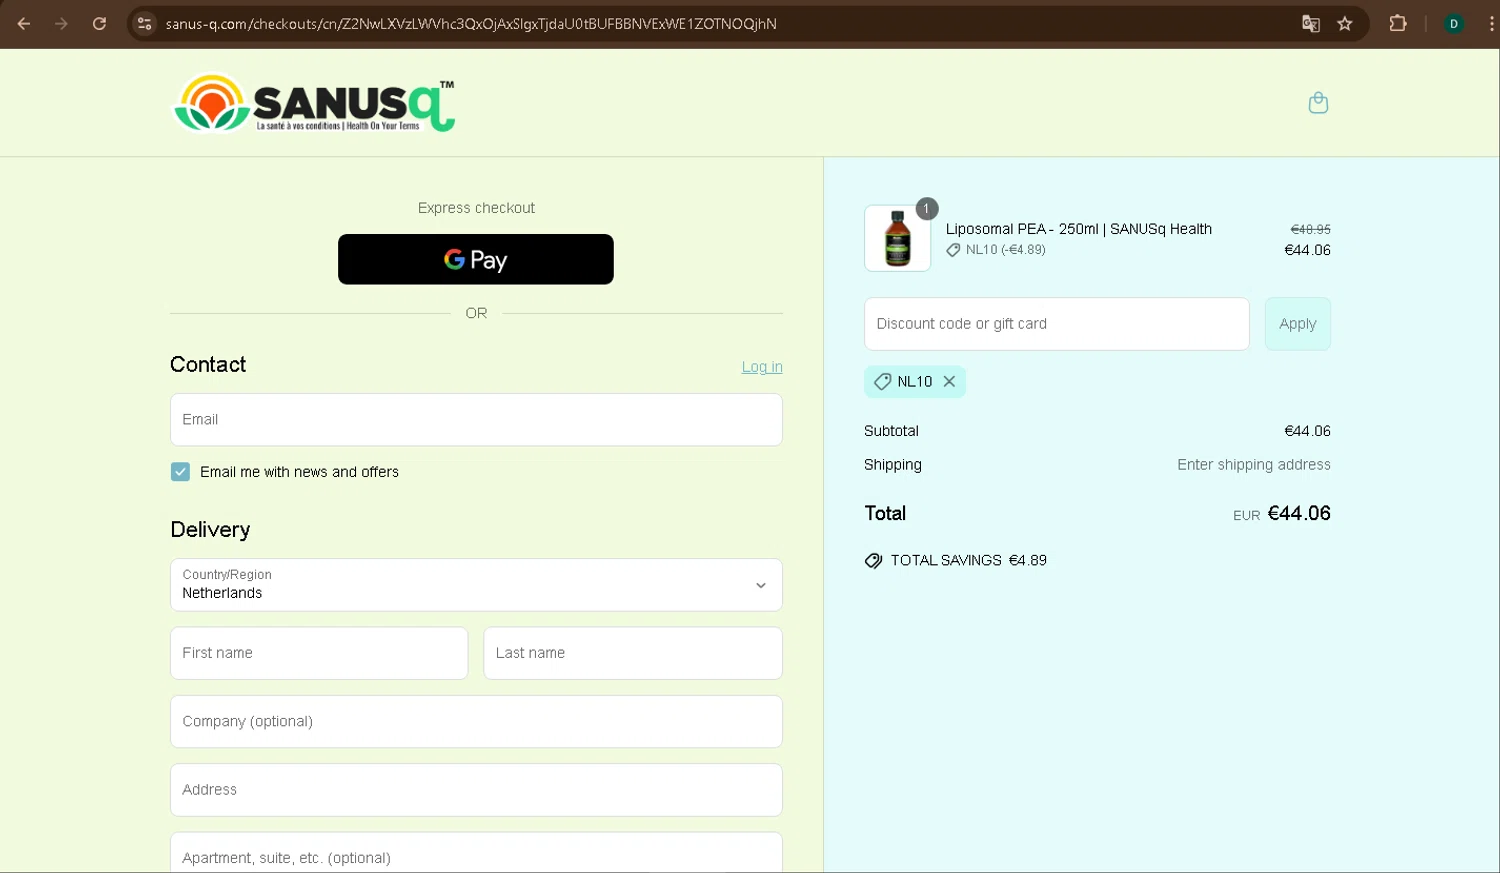Go back to the previous page
The height and width of the screenshot is (873, 1500).
click(24, 24)
